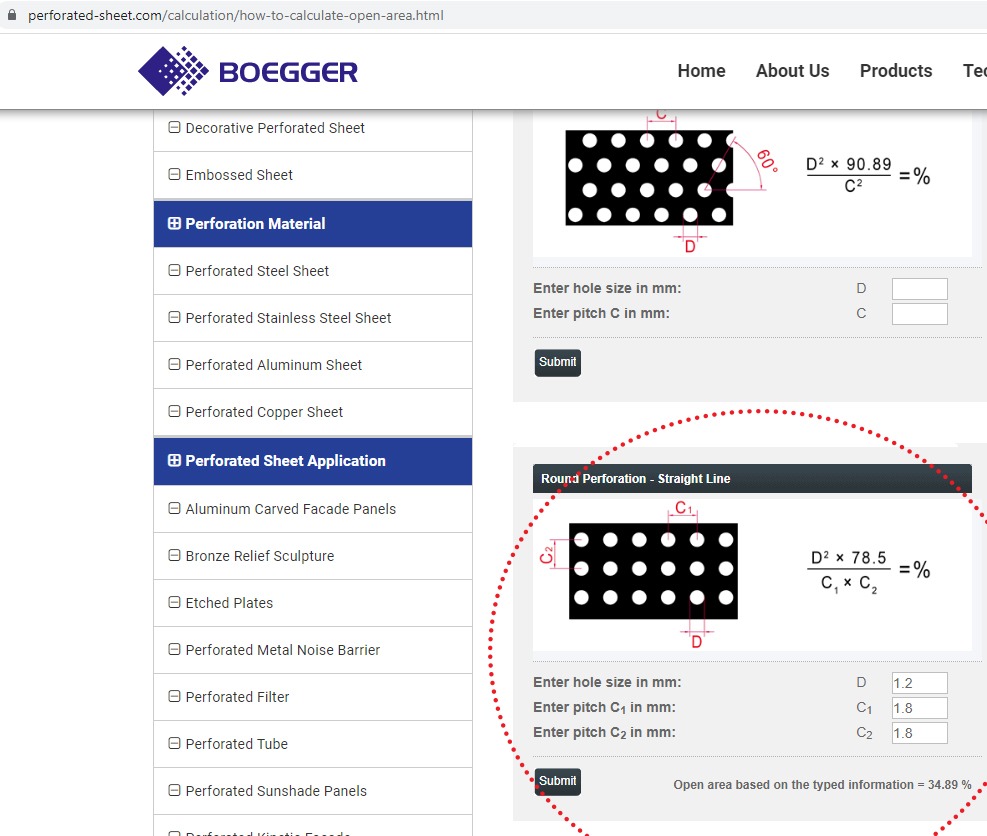Open the Home menu item
Image resolution: width=987 pixels, height=836 pixels.
pyautogui.click(x=701, y=71)
